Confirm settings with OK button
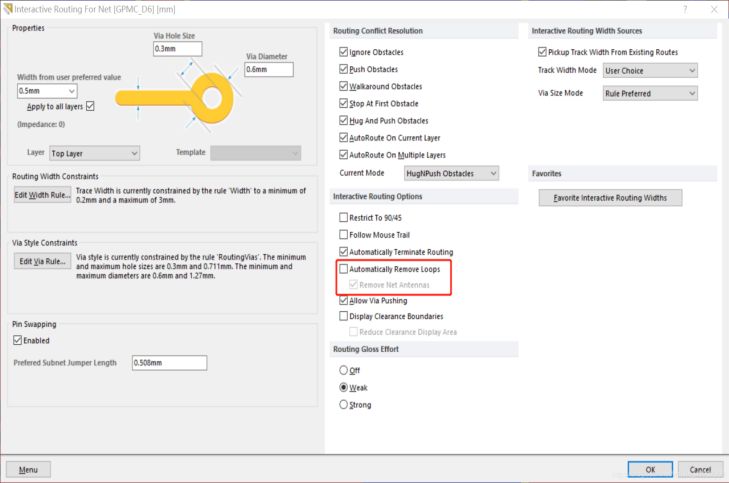Viewport: 729px width, 483px height. click(650, 469)
